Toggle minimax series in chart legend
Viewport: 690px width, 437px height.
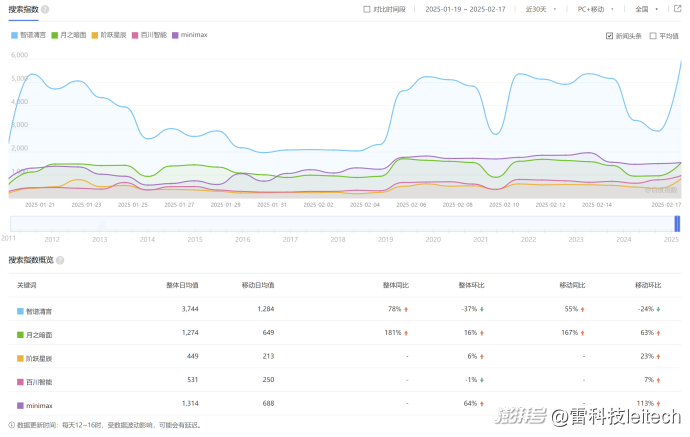pyautogui.click(x=190, y=35)
